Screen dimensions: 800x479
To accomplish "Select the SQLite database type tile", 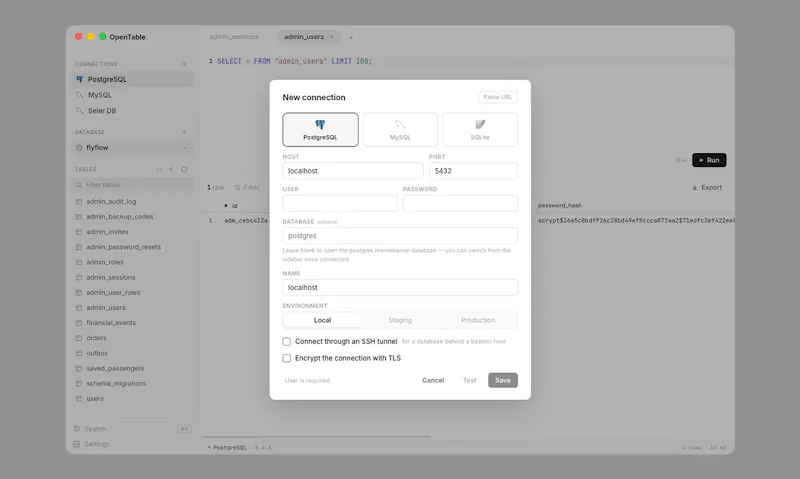I will [480, 130].
